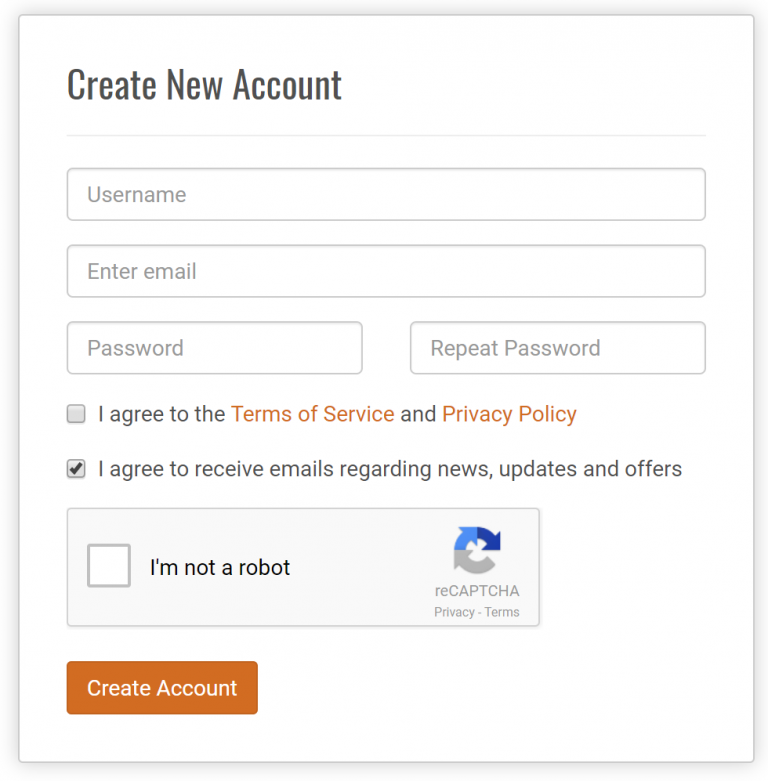Click the divider line under the heading
The image size is (768, 781).
click(386, 135)
